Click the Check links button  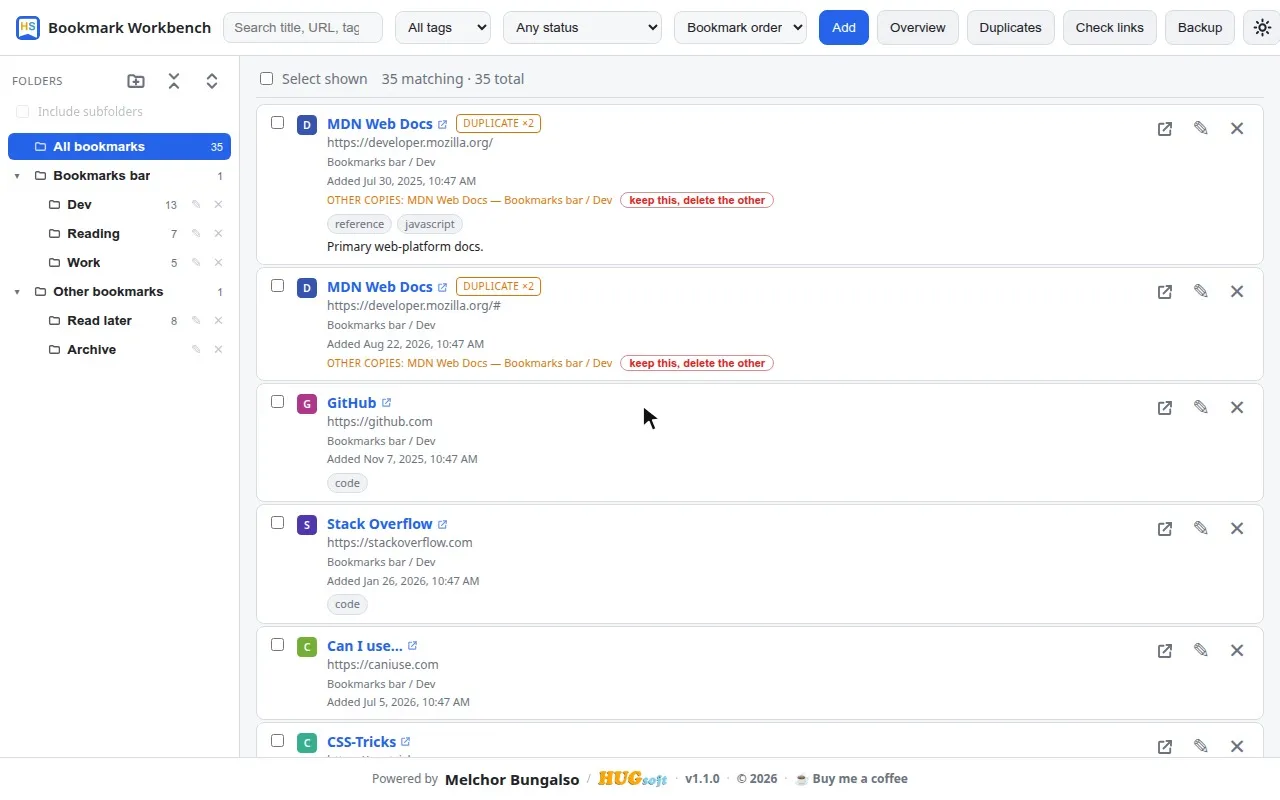click(1110, 28)
